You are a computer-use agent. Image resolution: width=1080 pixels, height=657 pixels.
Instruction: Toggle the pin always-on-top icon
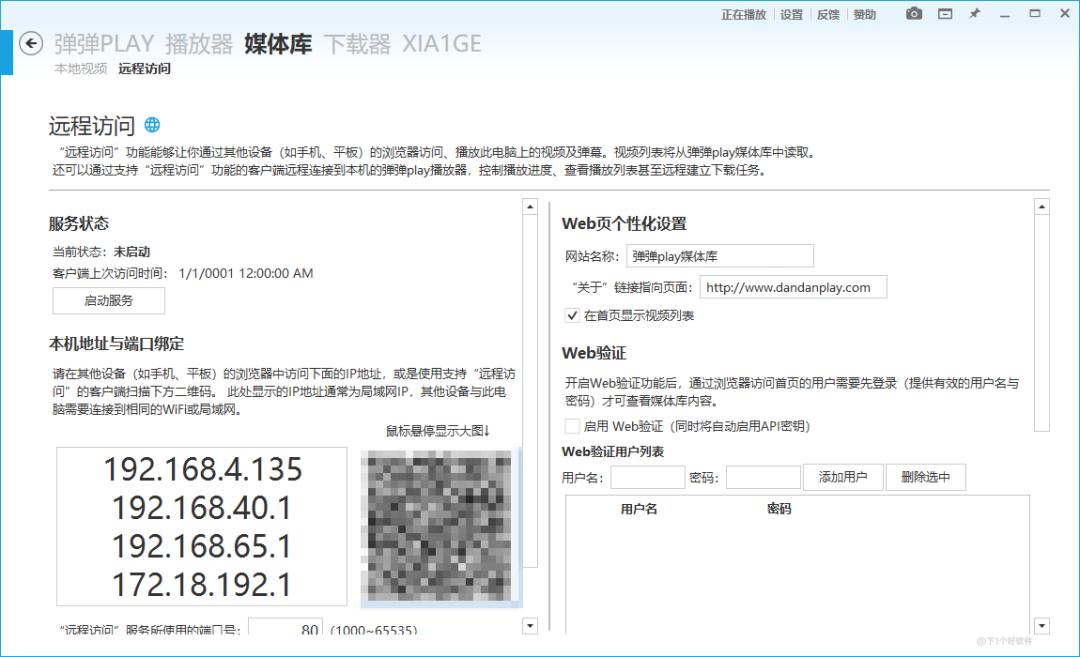(975, 14)
